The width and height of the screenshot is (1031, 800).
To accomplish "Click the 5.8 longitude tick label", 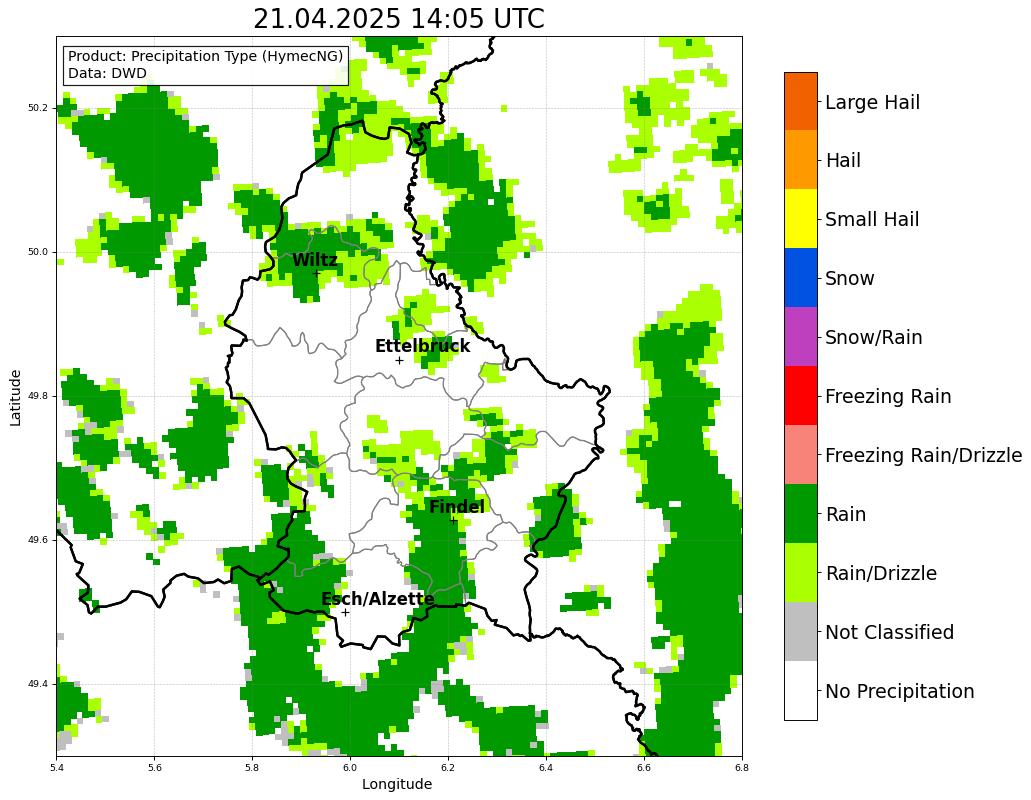I will click(252, 767).
